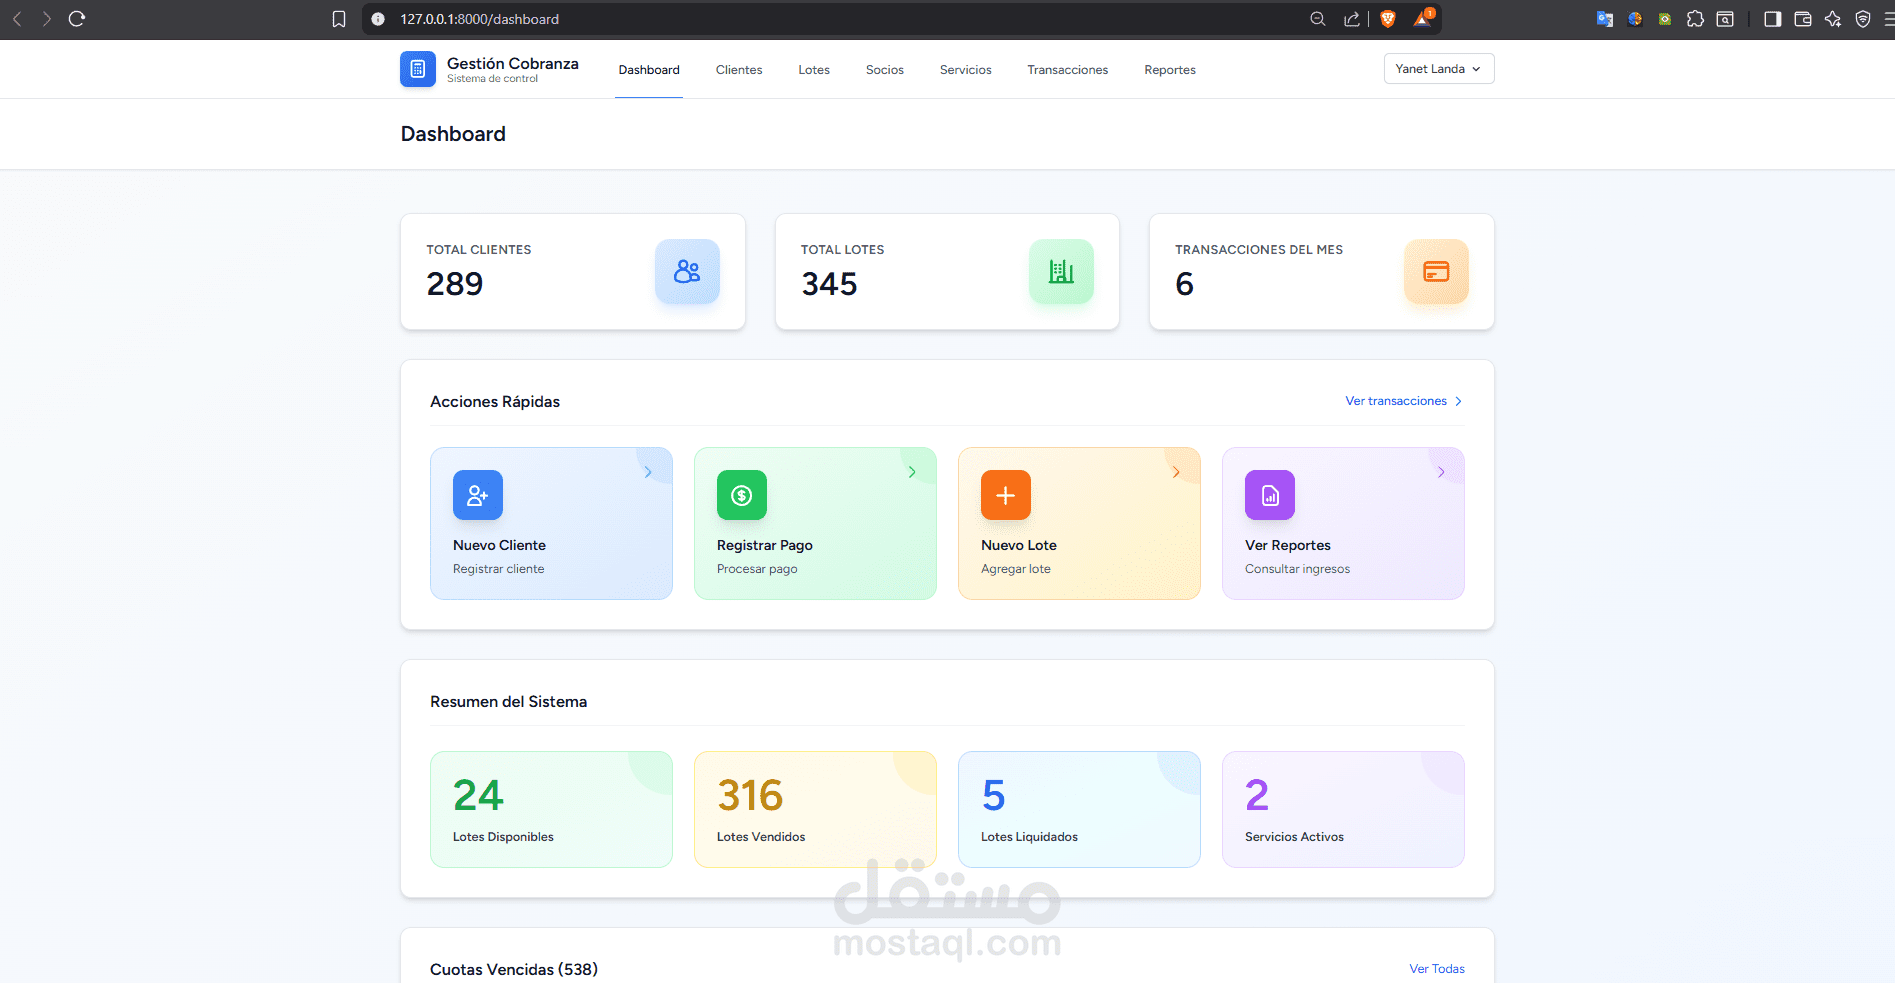
Task: Go forward using the browser forward arrow
Action: pyautogui.click(x=46, y=19)
